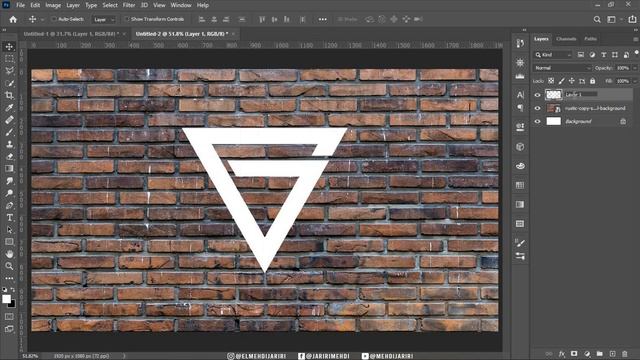
Task: Select the white Background layer thumbnail
Action: click(553, 121)
